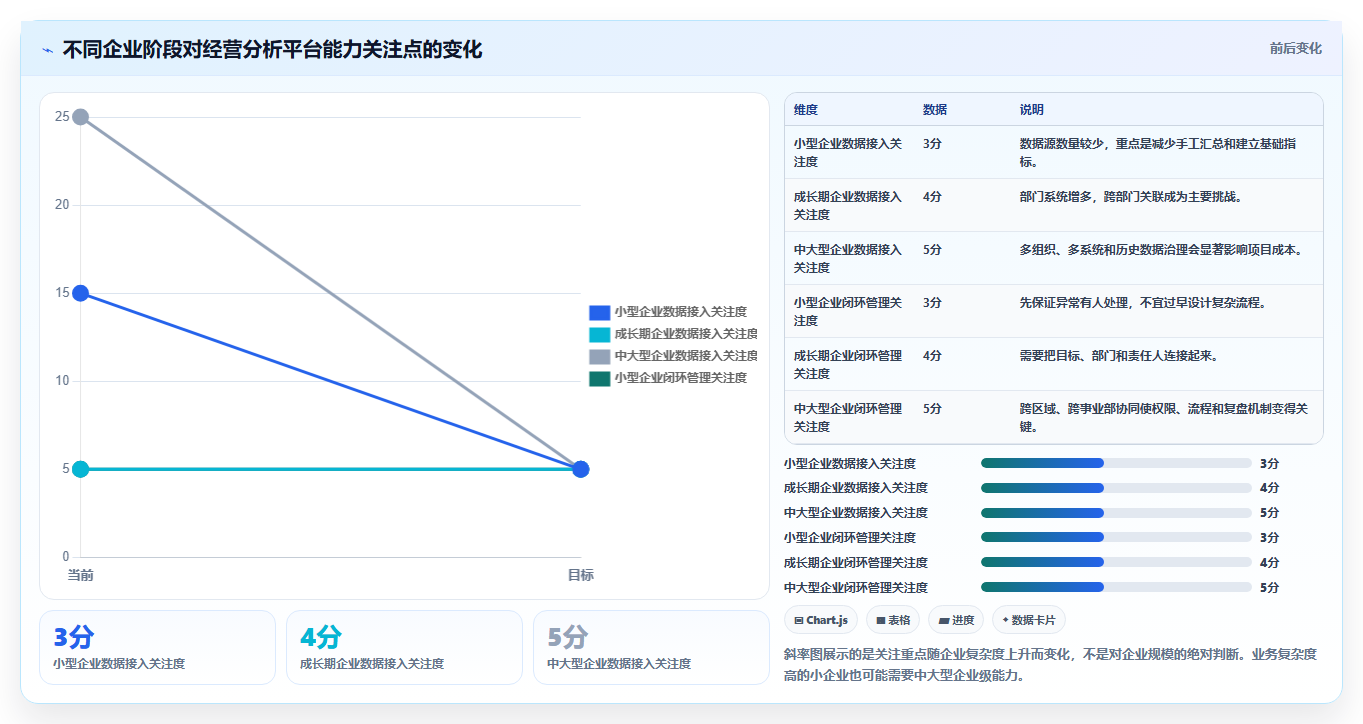
Task: Click the 3分 小型企业数据接入关注度 card
Action: coord(157,647)
